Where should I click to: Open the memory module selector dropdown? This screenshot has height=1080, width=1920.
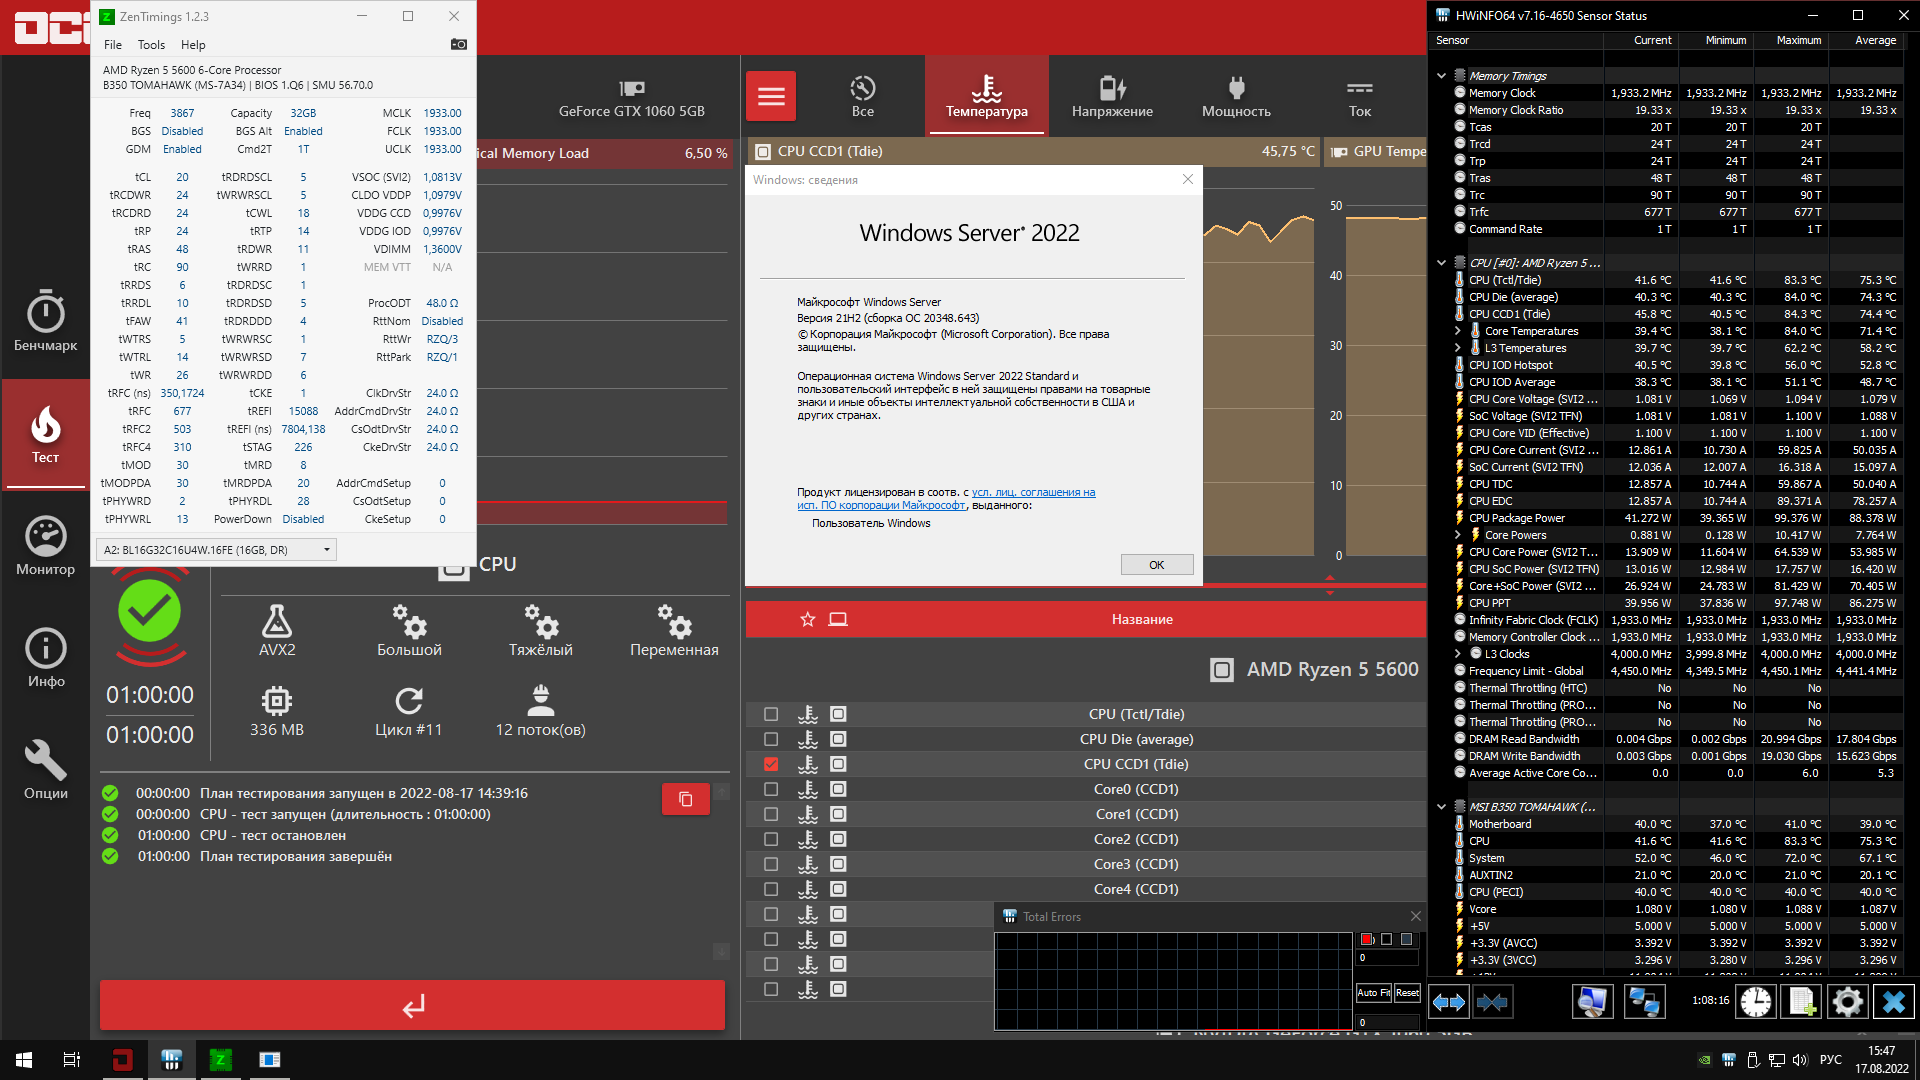click(x=216, y=550)
